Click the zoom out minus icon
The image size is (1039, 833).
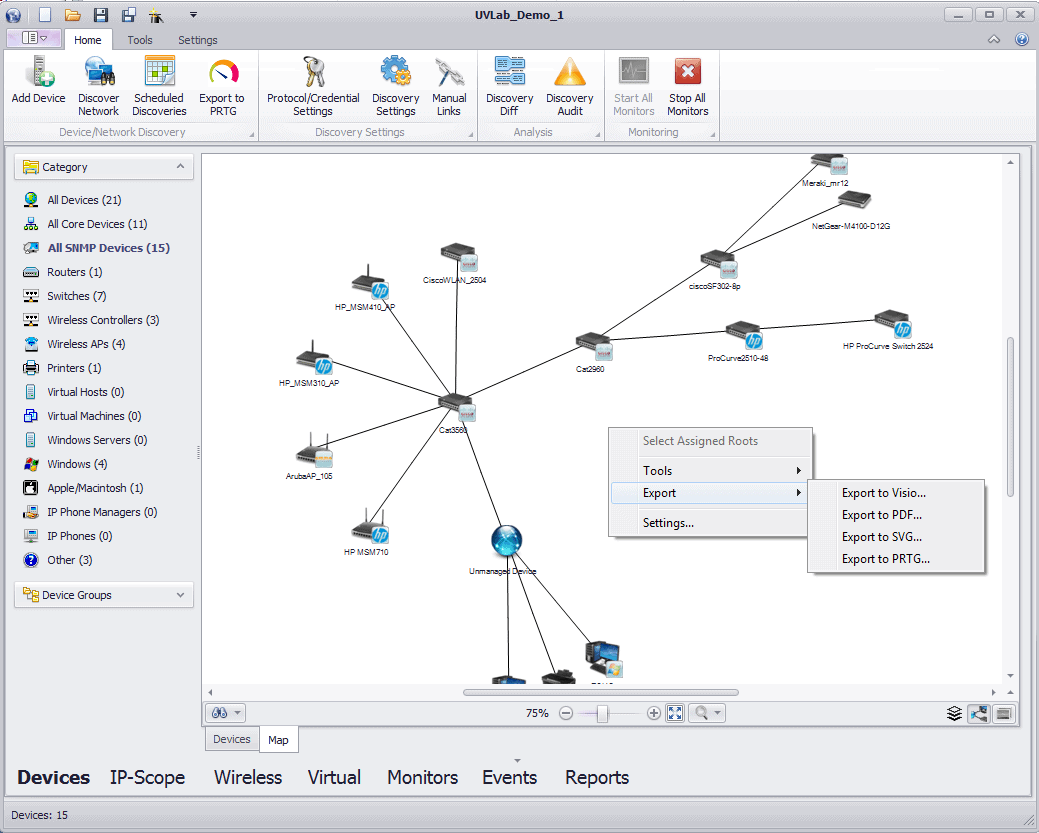click(566, 713)
